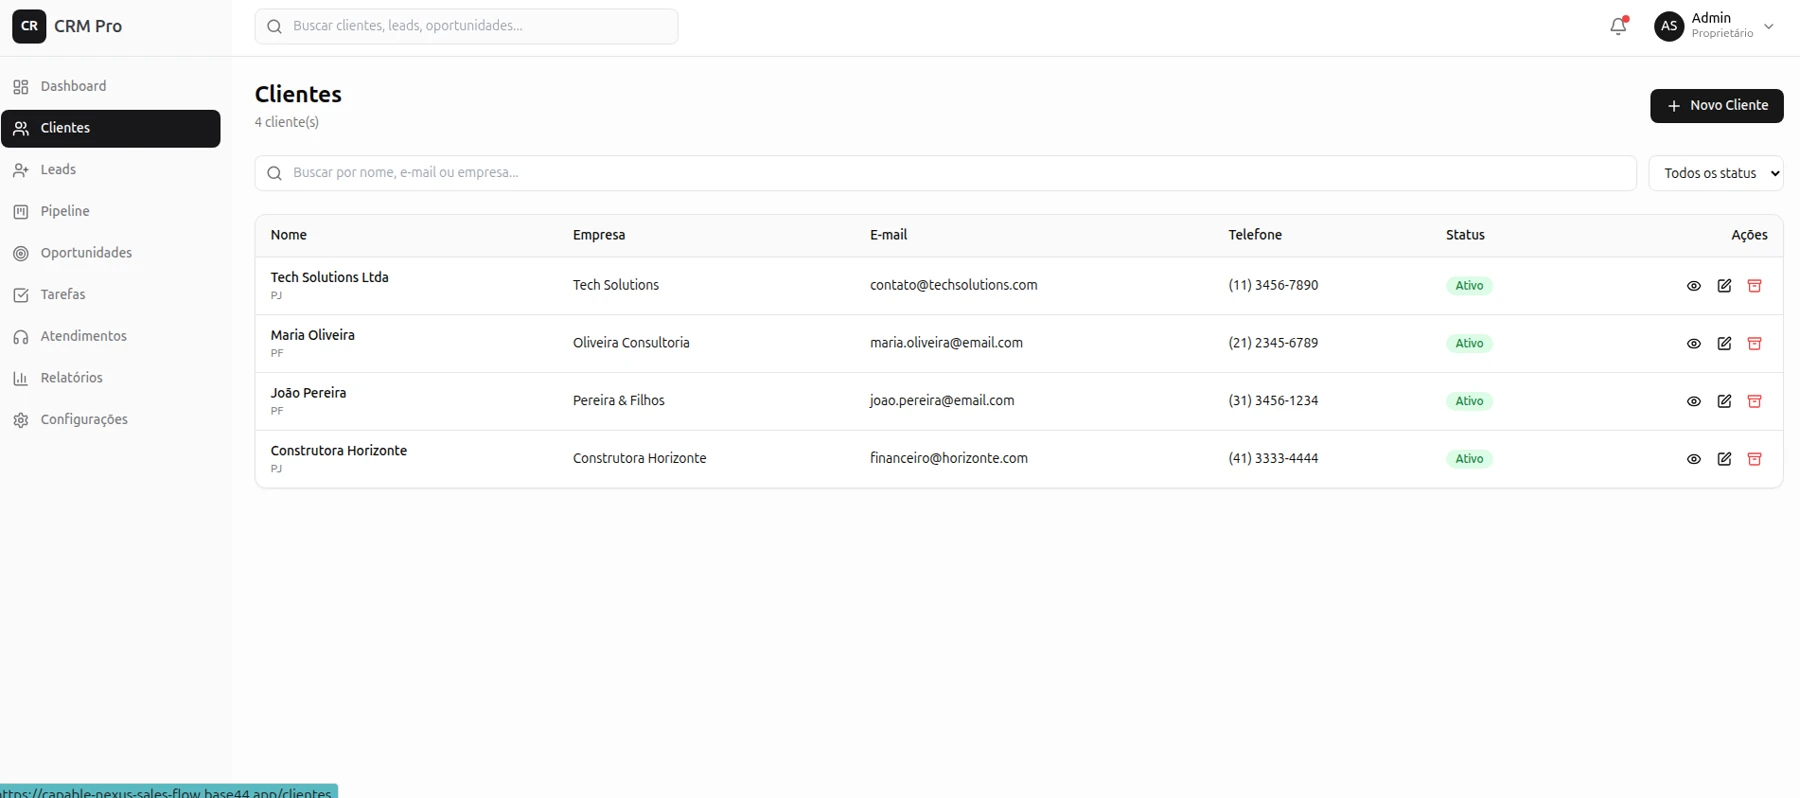Click phone number (31) 3456-1234
The width and height of the screenshot is (1800, 798).
tap(1273, 401)
